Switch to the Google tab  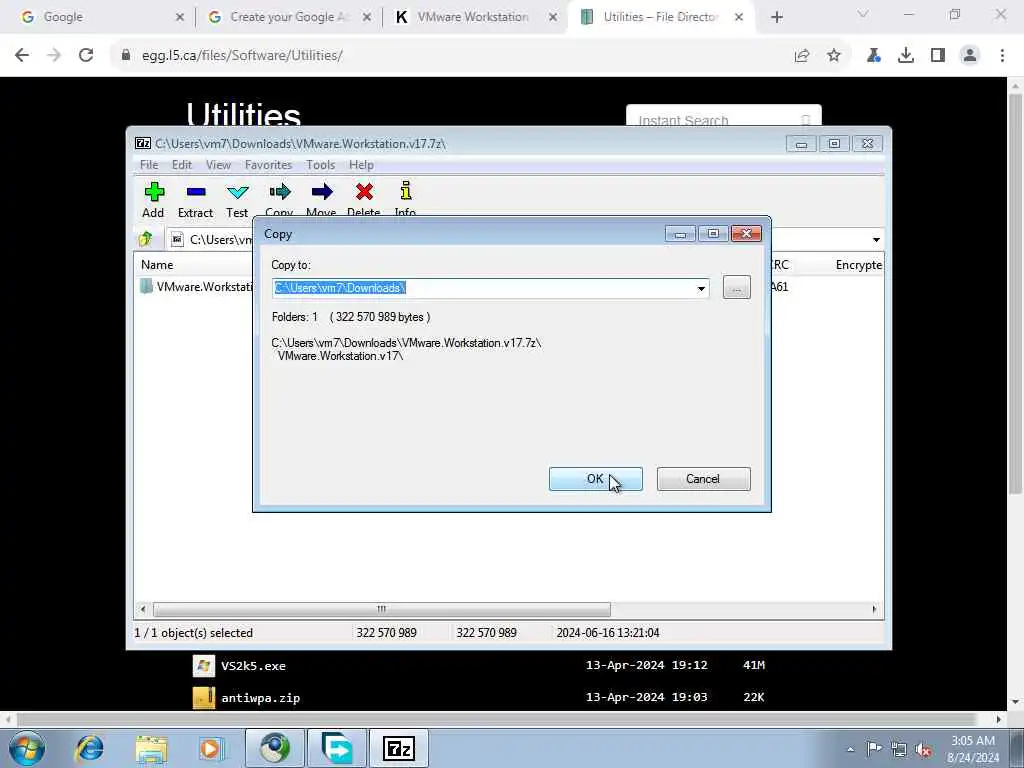coord(97,17)
